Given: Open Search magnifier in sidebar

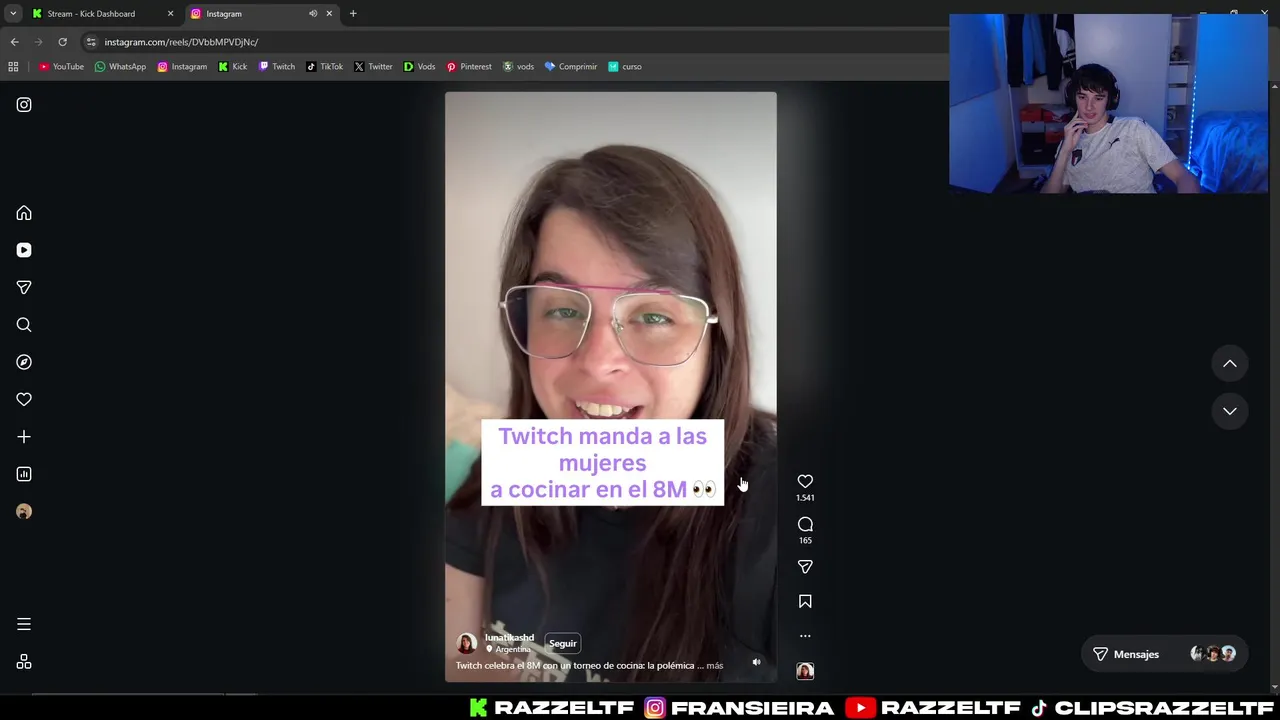Looking at the screenshot, I should [x=24, y=325].
